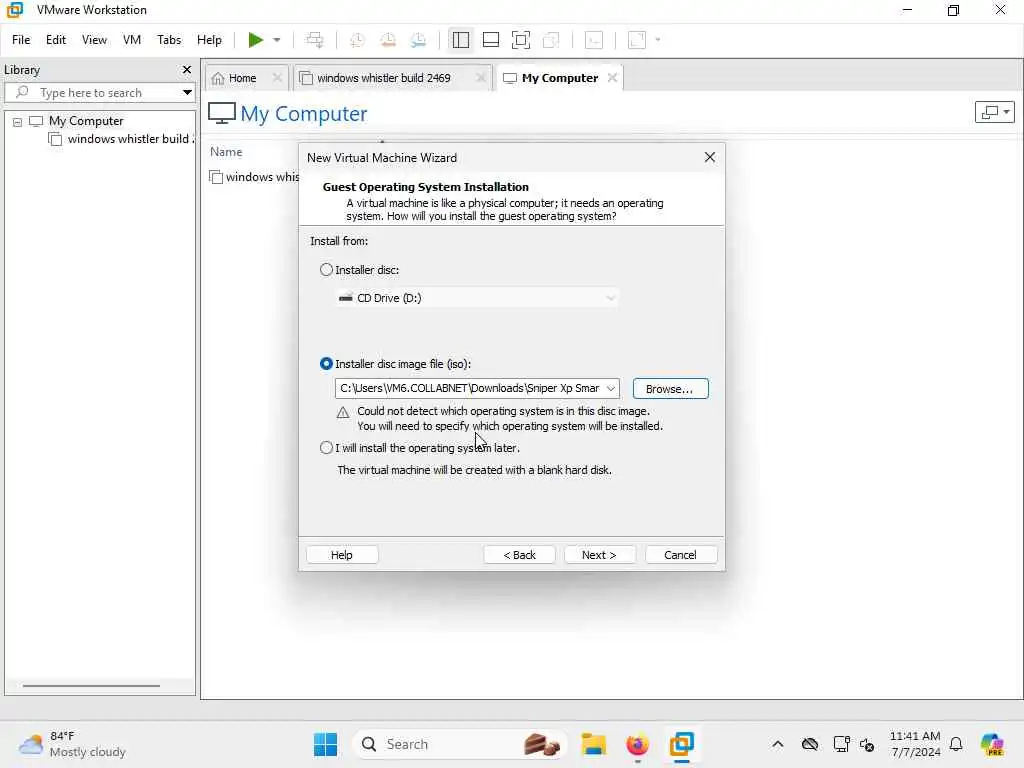Show hidden system tray icons
1024x768 pixels.
777,744
